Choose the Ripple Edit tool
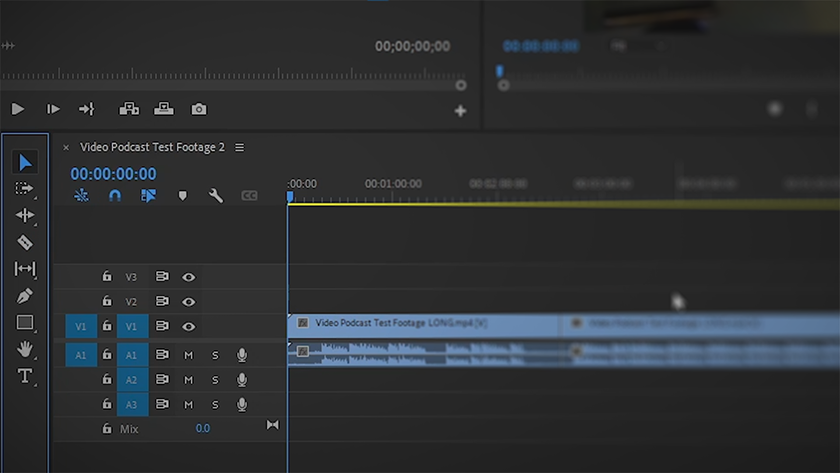The image size is (840, 473). pyautogui.click(x=25, y=215)
